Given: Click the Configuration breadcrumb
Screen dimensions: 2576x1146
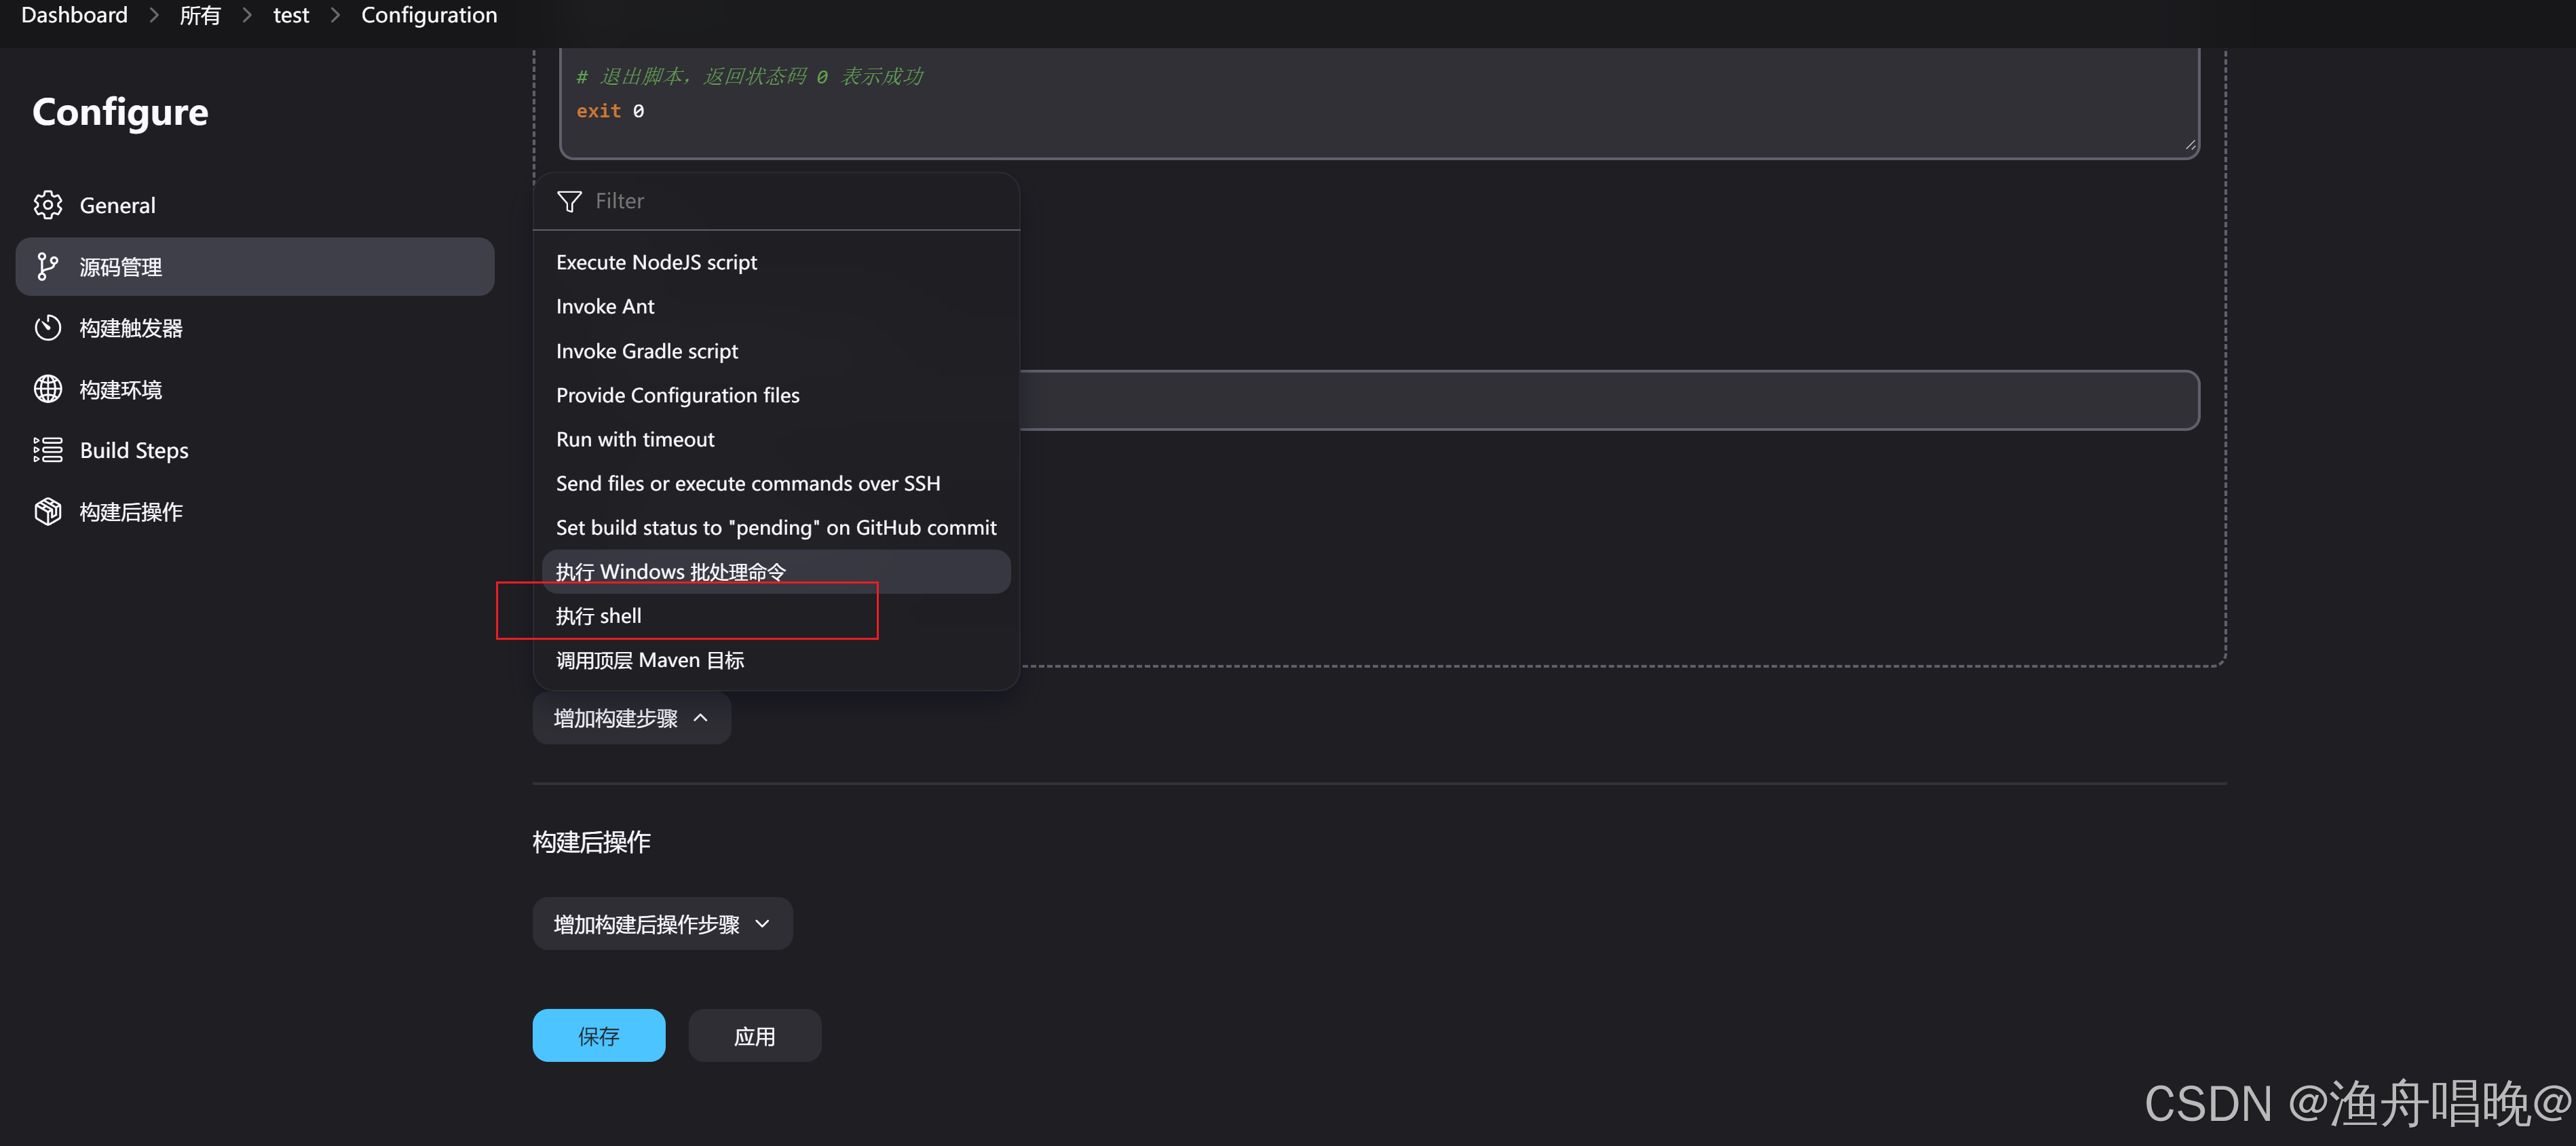Looking at the screenshot, I should (x=428, y=15).
